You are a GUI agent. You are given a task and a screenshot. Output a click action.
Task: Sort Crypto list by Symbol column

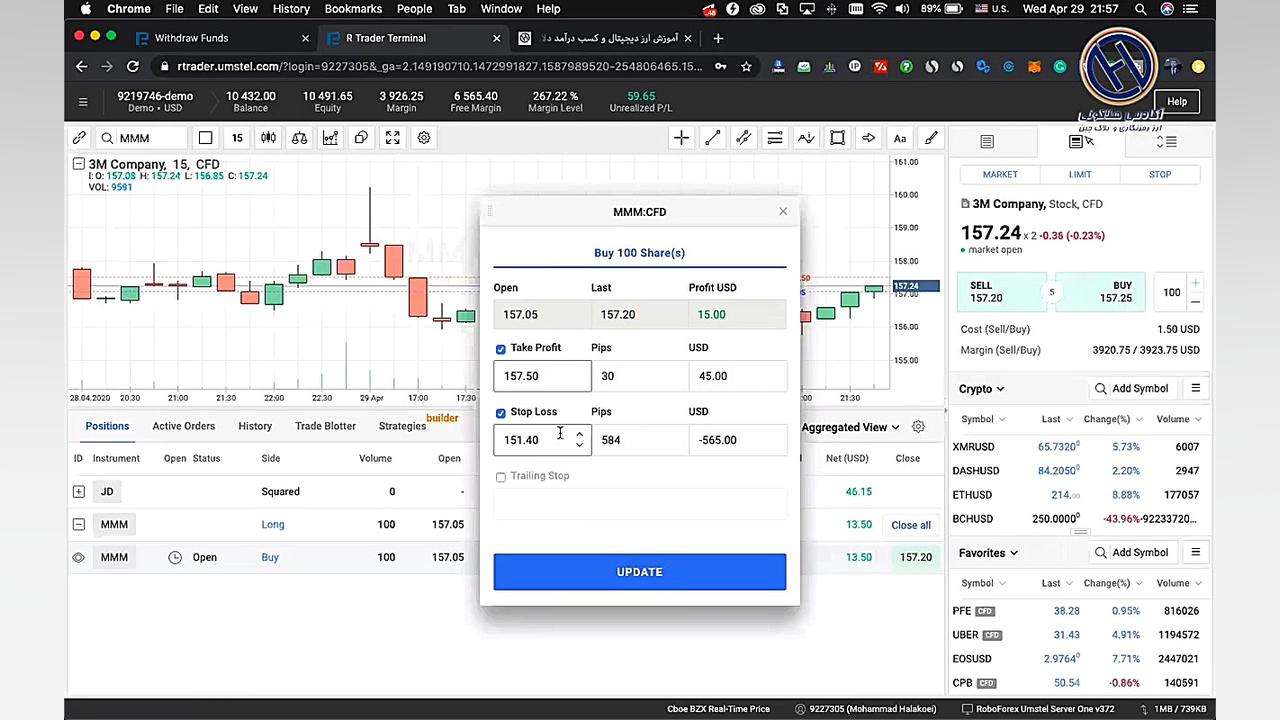pos(983,419)
